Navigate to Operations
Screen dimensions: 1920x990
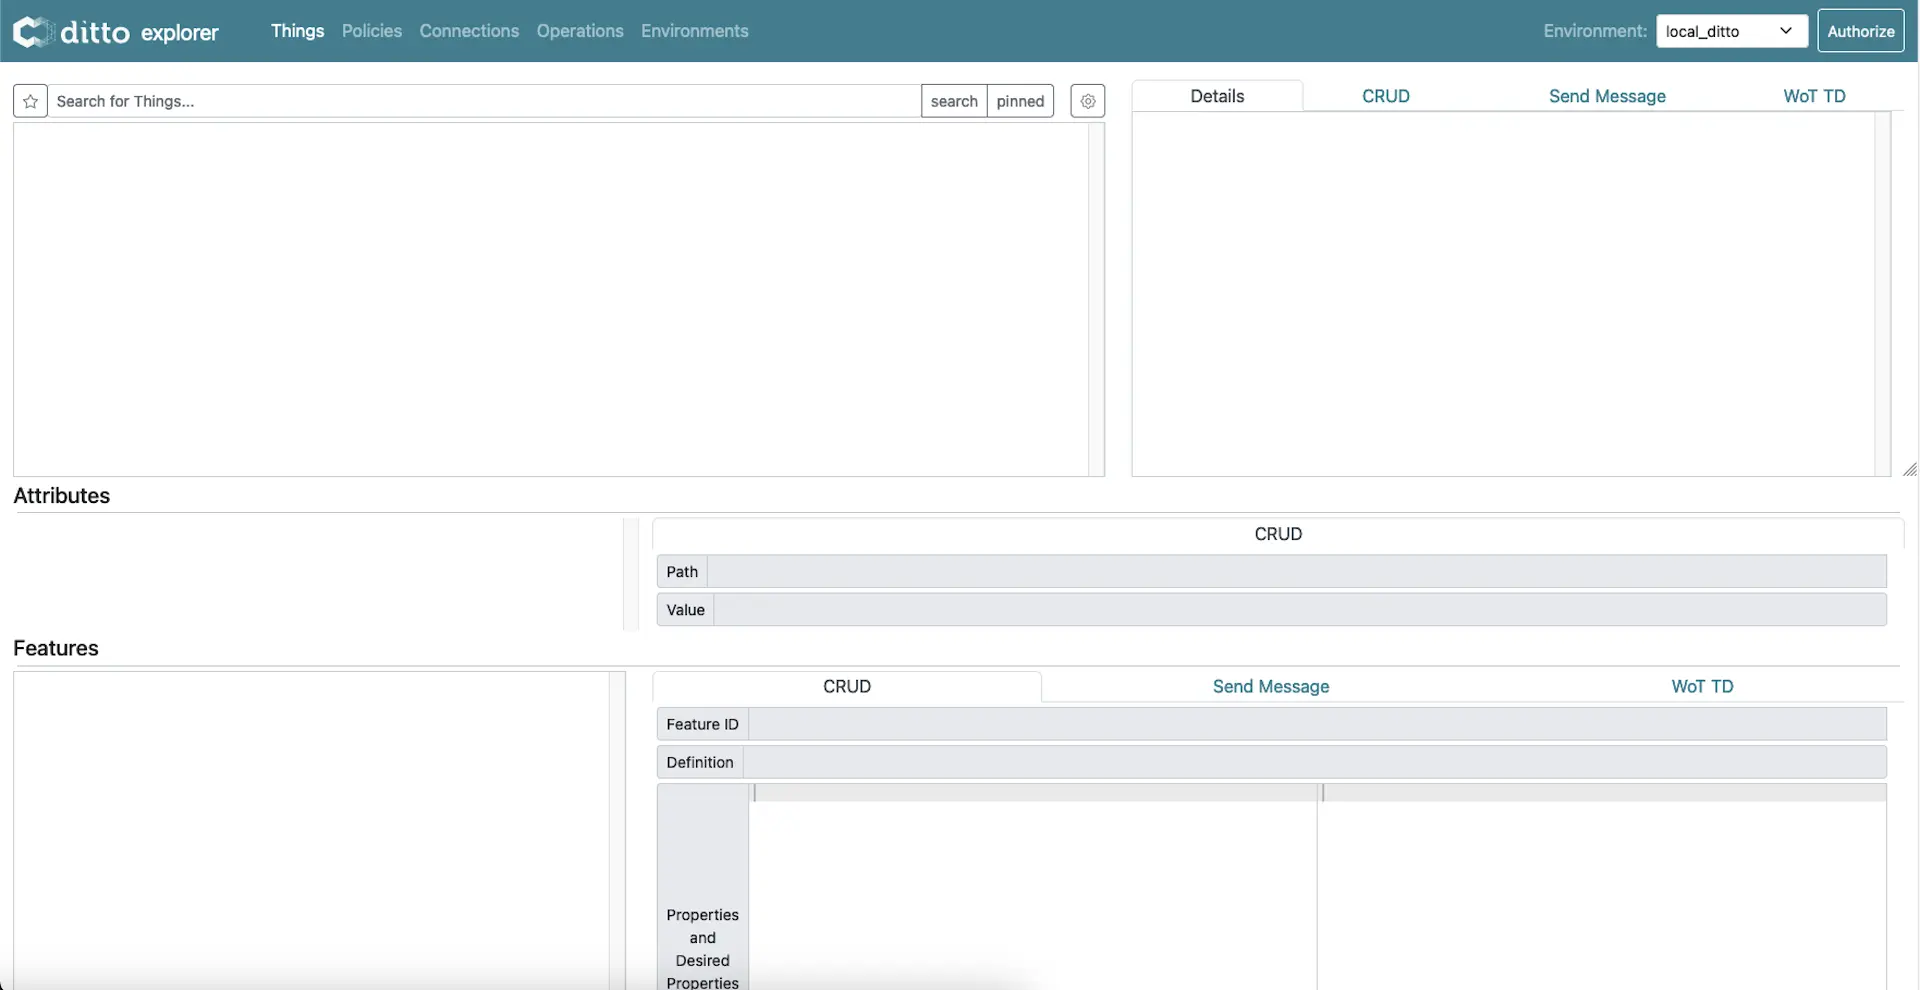[580, 31]
